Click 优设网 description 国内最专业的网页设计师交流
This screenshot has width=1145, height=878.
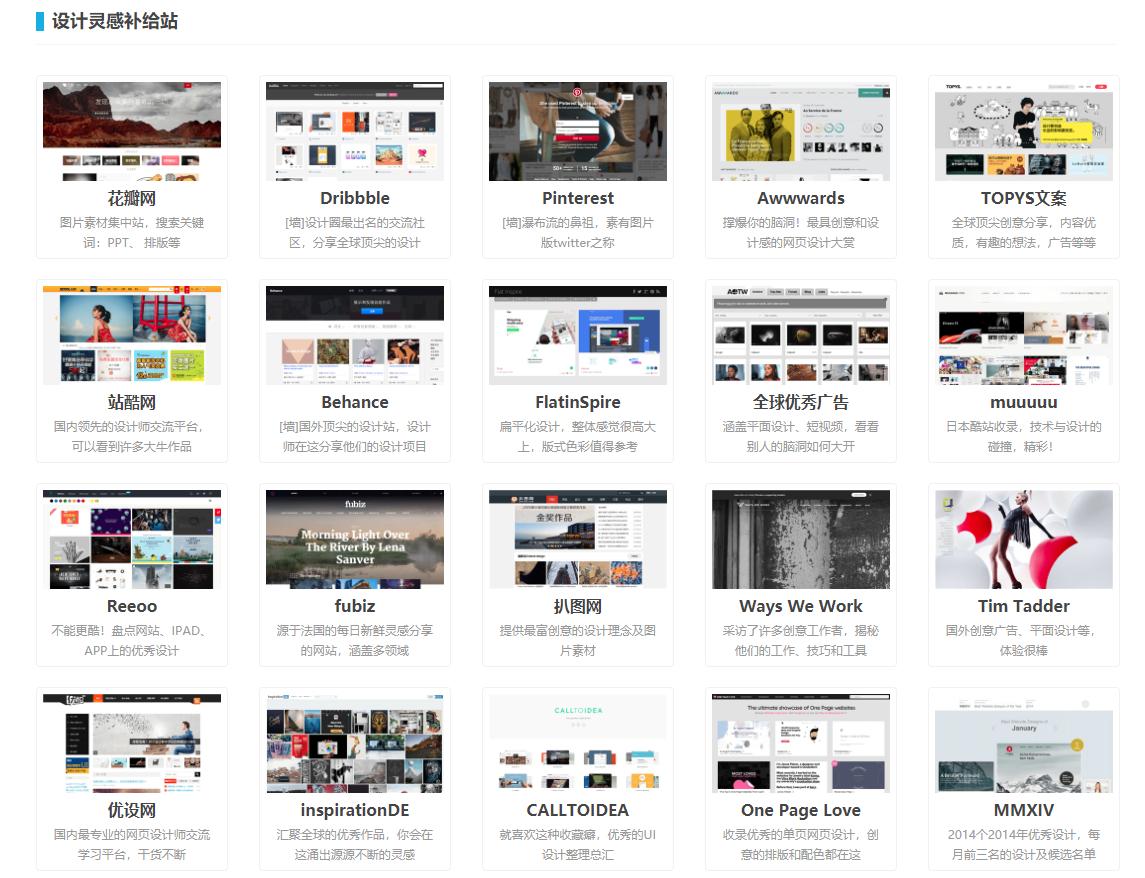coord(132,844)
